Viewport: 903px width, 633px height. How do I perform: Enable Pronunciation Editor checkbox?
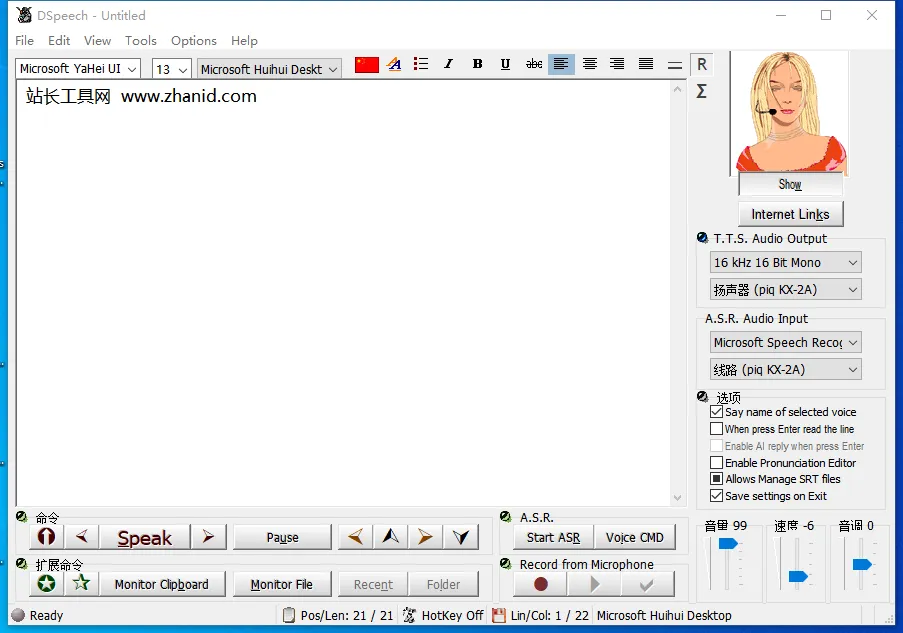click(716, 463)
